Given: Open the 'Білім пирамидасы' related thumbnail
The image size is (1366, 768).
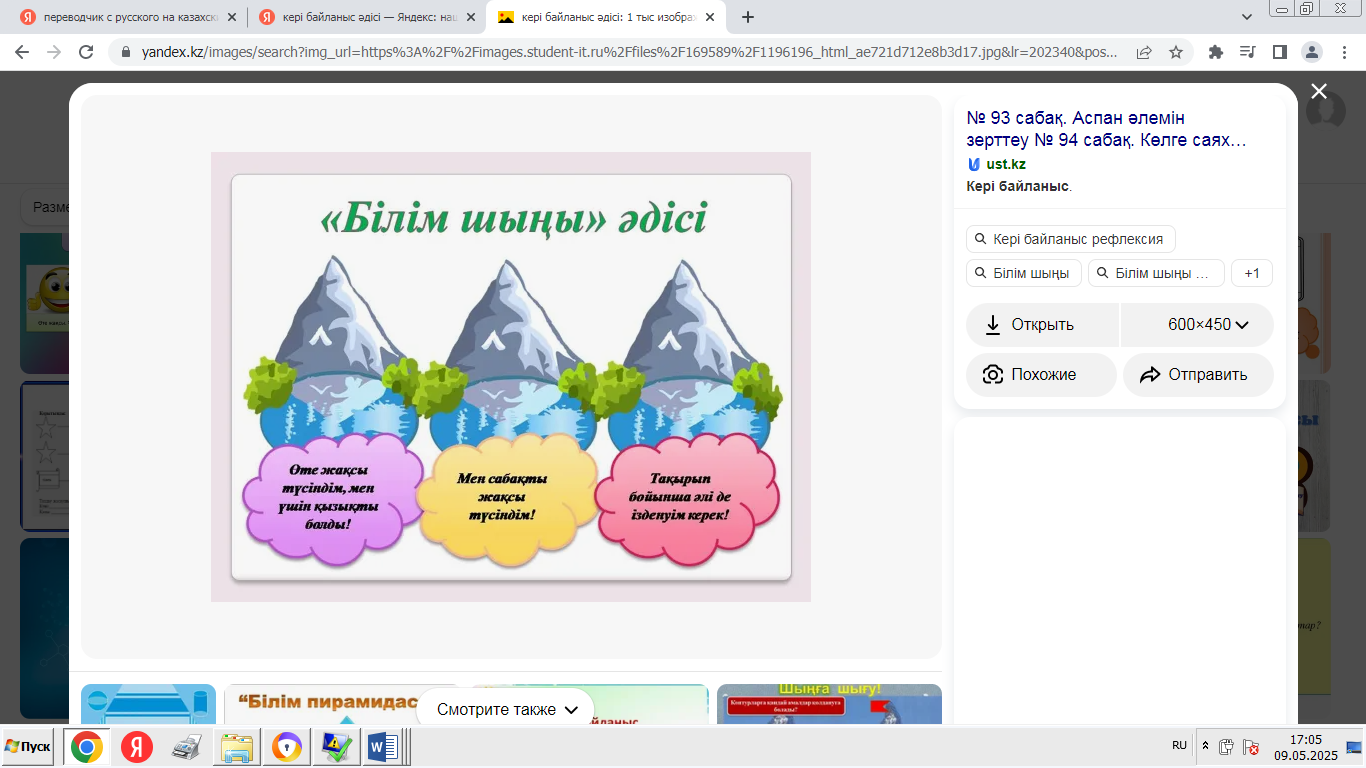Looking at the screenshot, I should 340,704.
